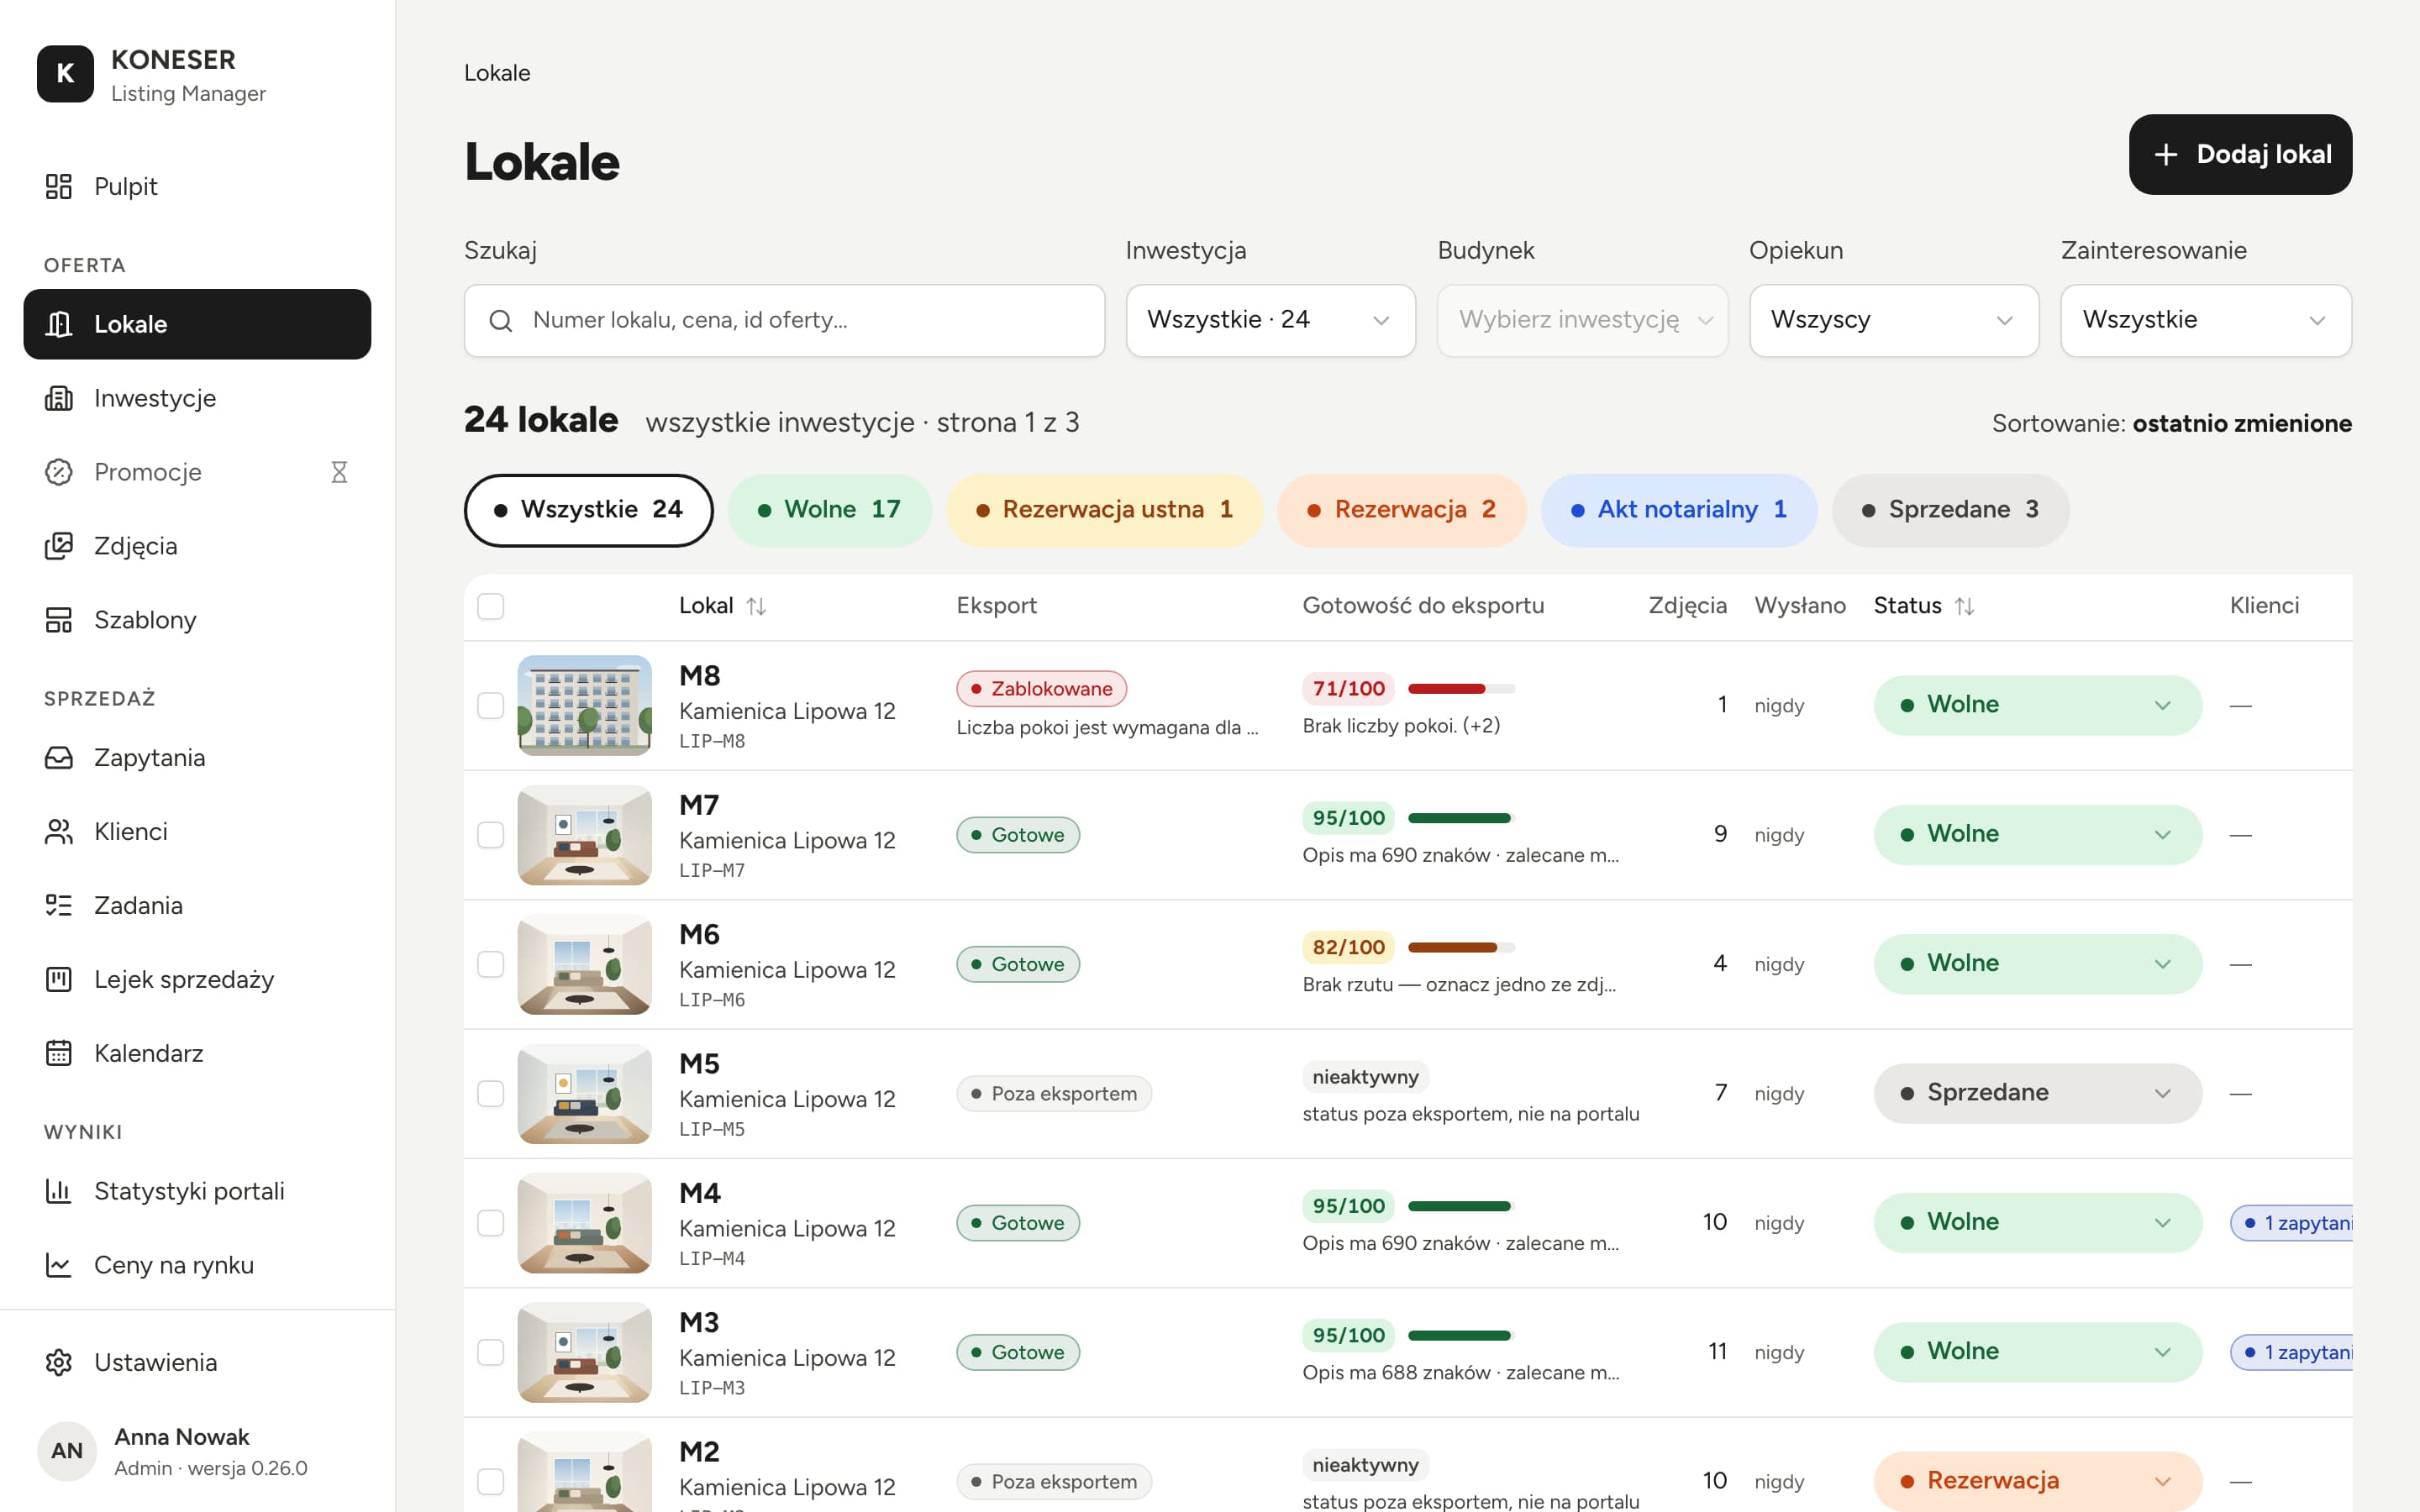Viewport: 2420px width, 1512px height.
Task: Click the search field Numer lokalu, cena
Action: pos(784,321)
